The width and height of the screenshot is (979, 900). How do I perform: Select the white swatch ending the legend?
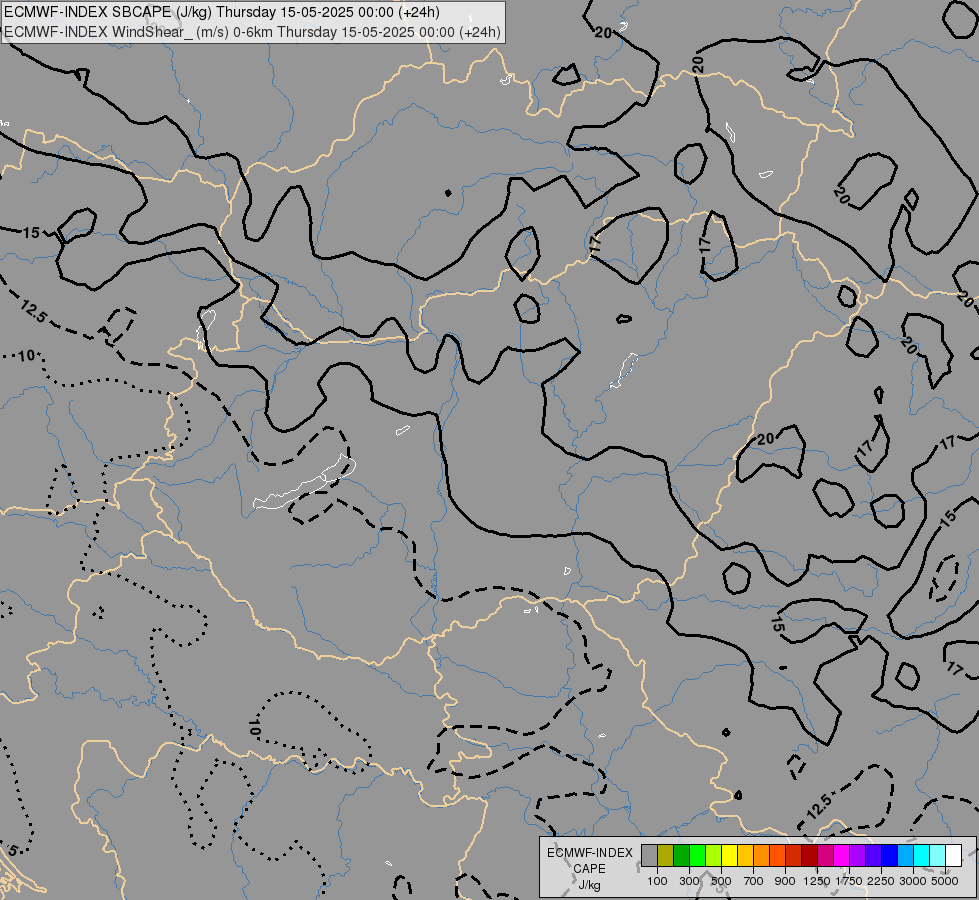[x=954, y=855]
